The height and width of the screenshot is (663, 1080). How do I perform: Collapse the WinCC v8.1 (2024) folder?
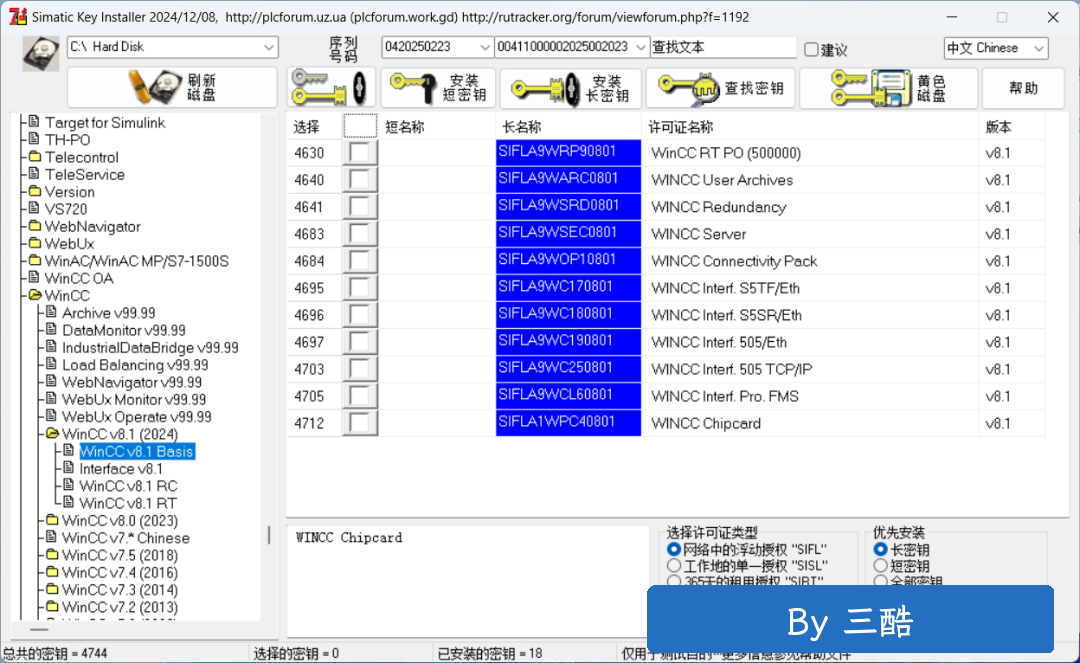pos(52,434)
